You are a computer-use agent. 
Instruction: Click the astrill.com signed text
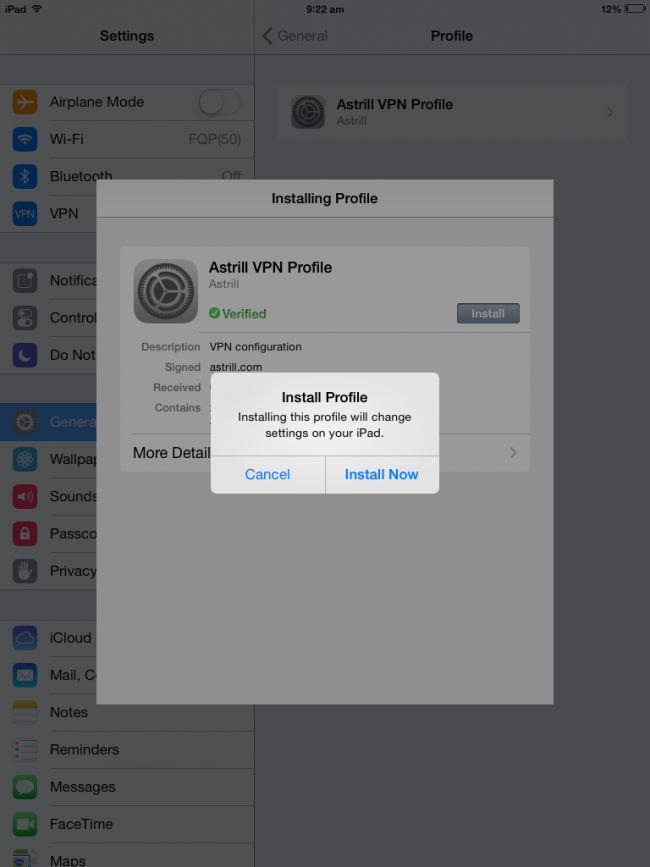coord(236,367)
